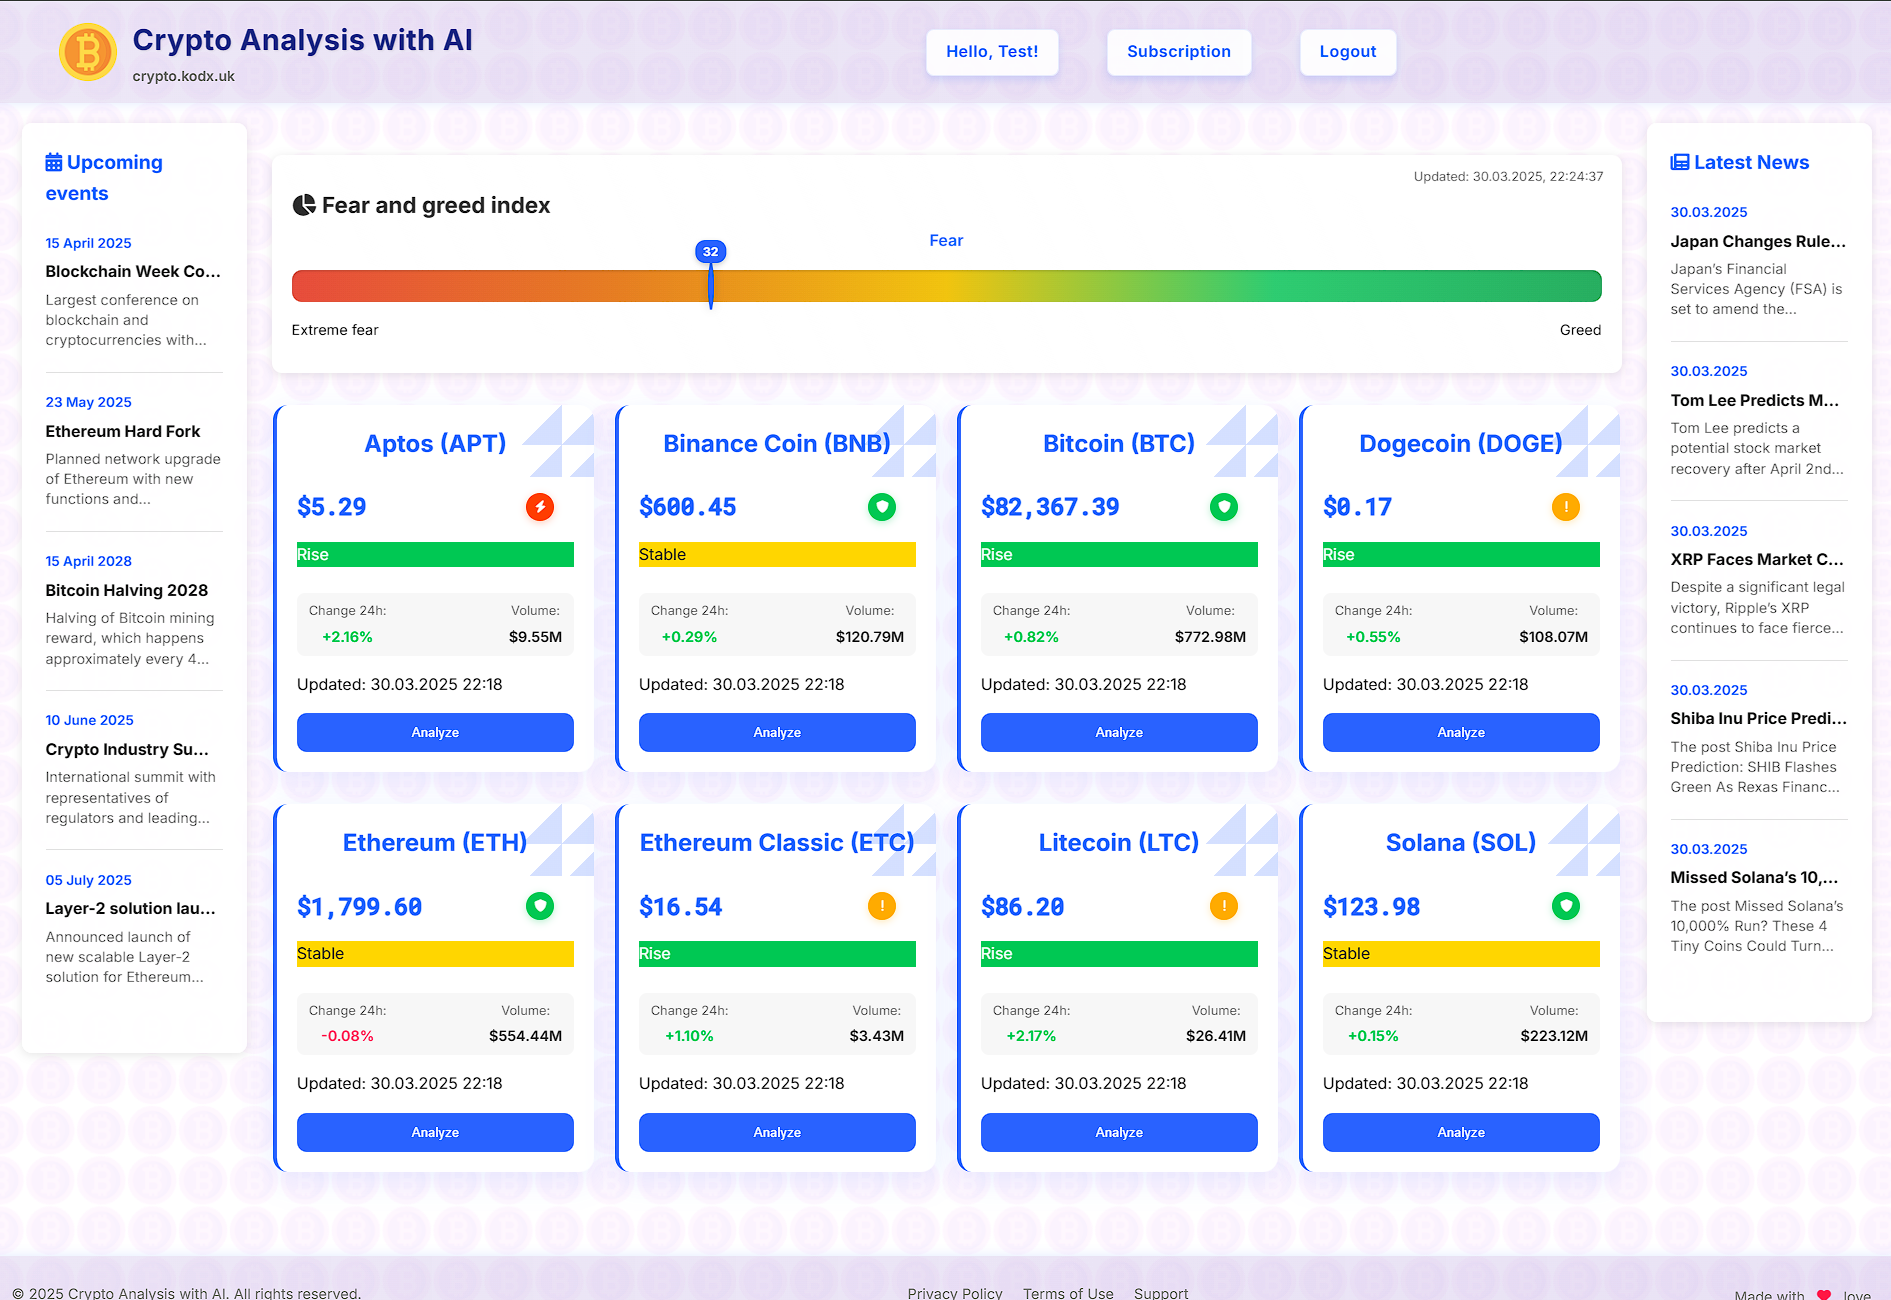Open the Layer-2 solution launch event
The width and height of the screenshot is (1891, 1300).
click(130, 908)
